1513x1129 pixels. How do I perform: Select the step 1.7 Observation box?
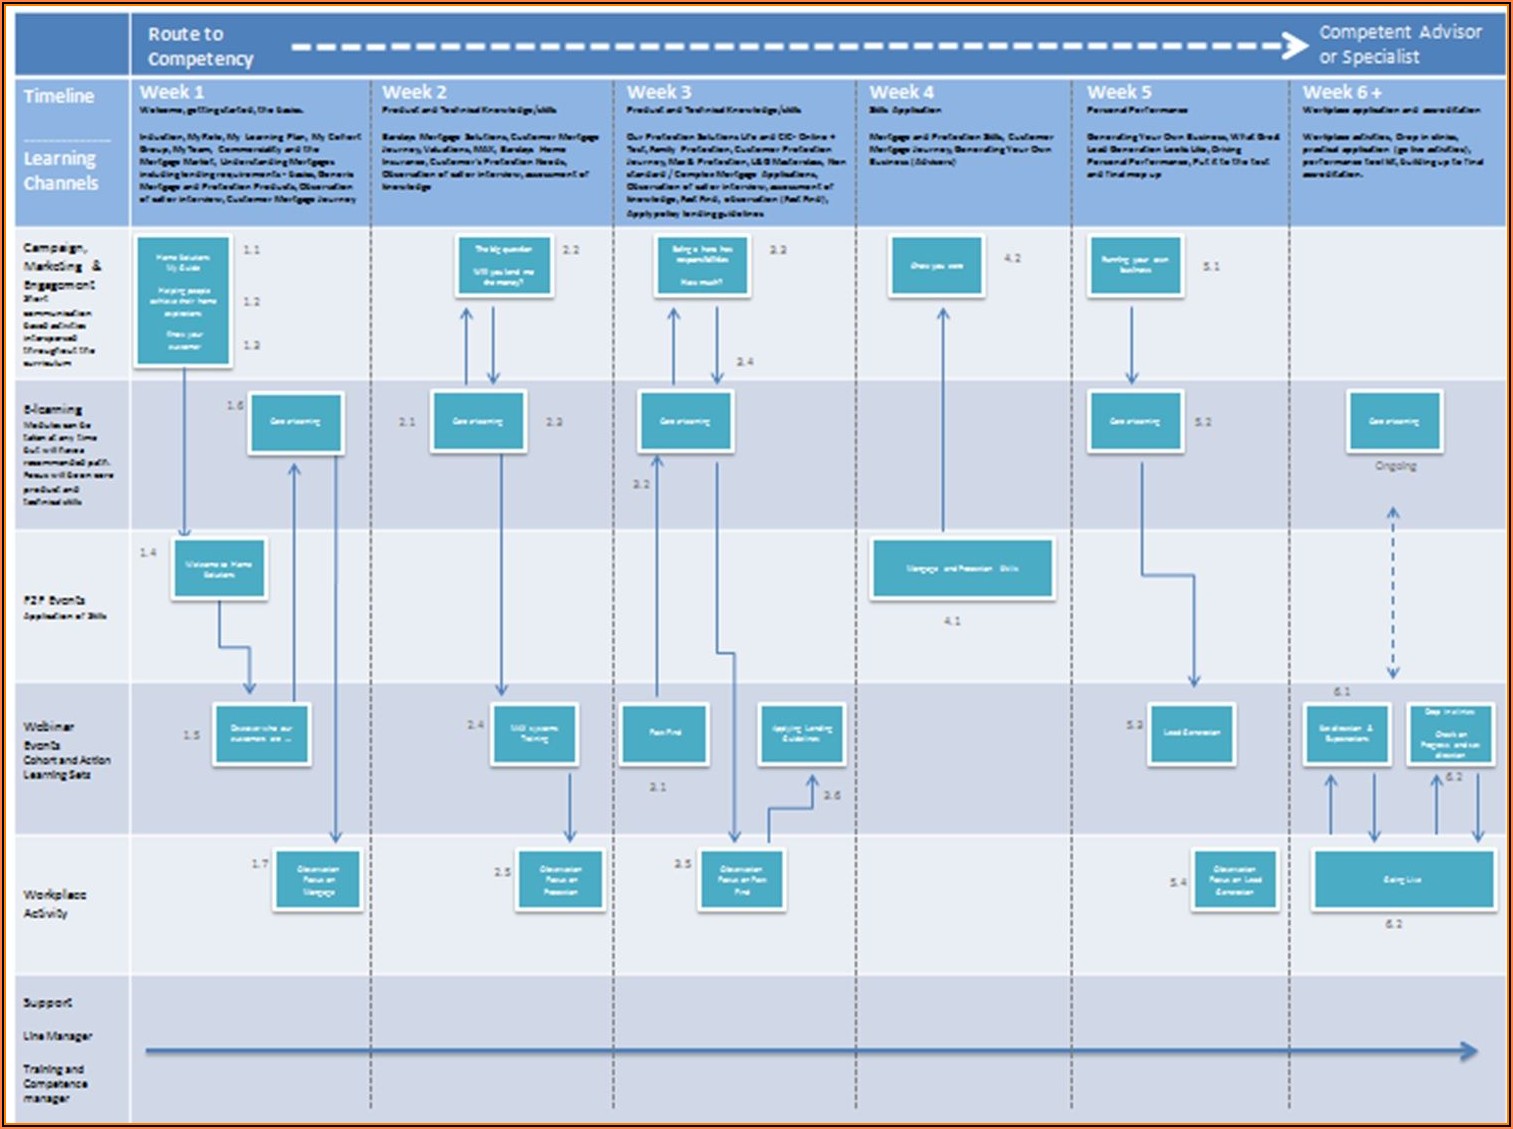click(x=318, y=880)
